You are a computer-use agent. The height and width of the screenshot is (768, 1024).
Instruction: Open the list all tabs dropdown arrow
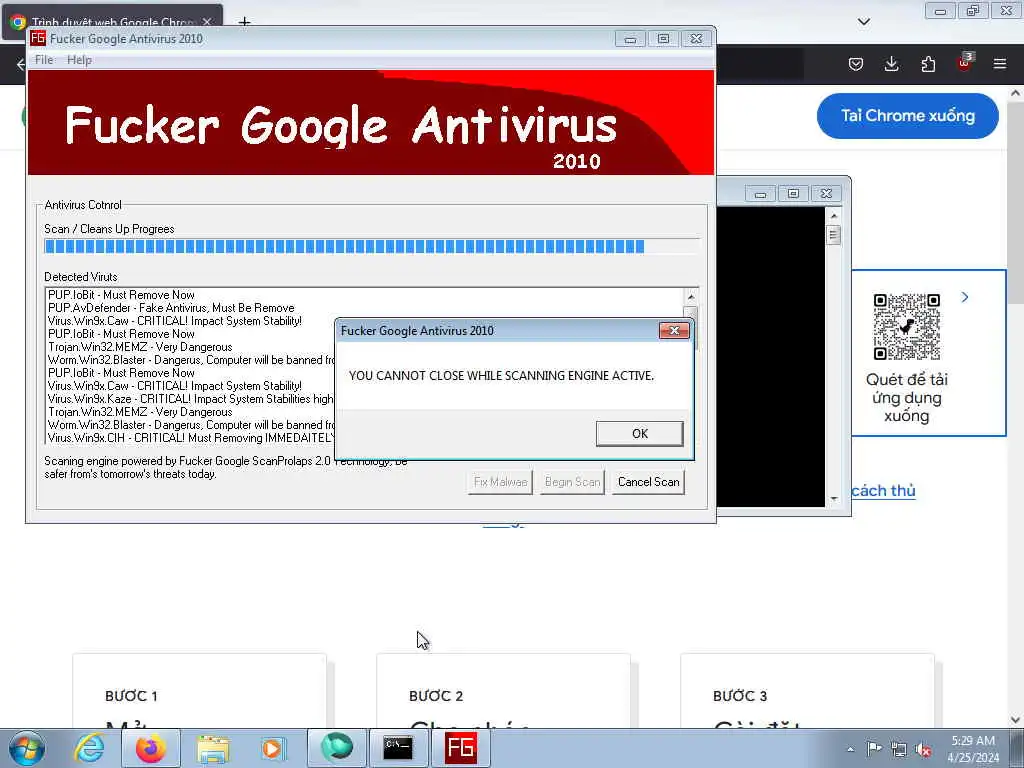point(863,22)
